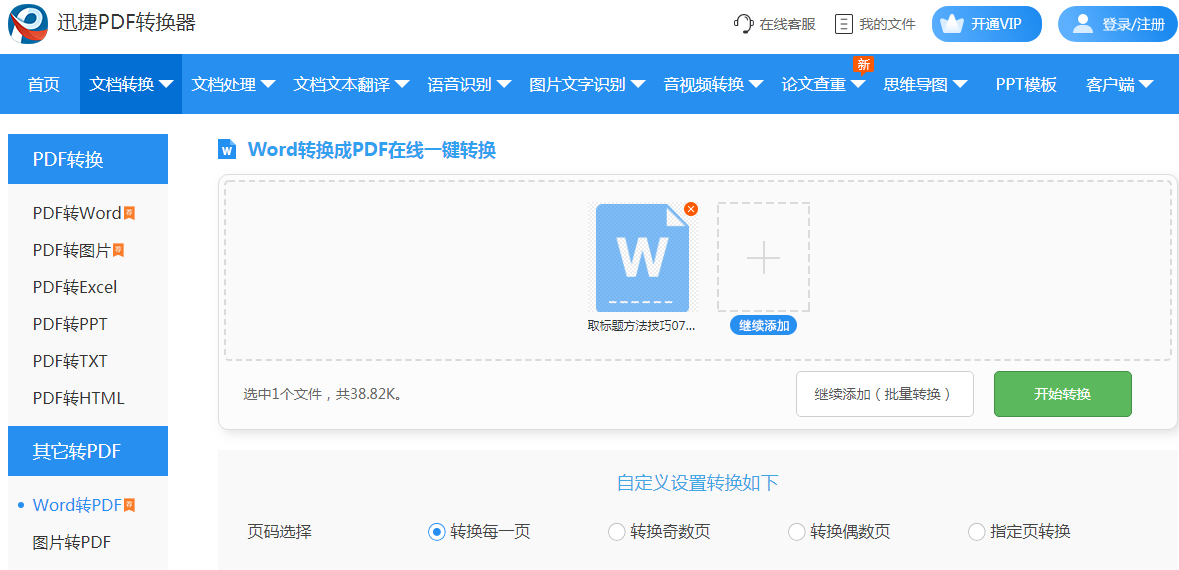Open the PPT模板 menu item
Image resolution: width=1179 pixels, height=570 pixels.
pos(1026,84)
